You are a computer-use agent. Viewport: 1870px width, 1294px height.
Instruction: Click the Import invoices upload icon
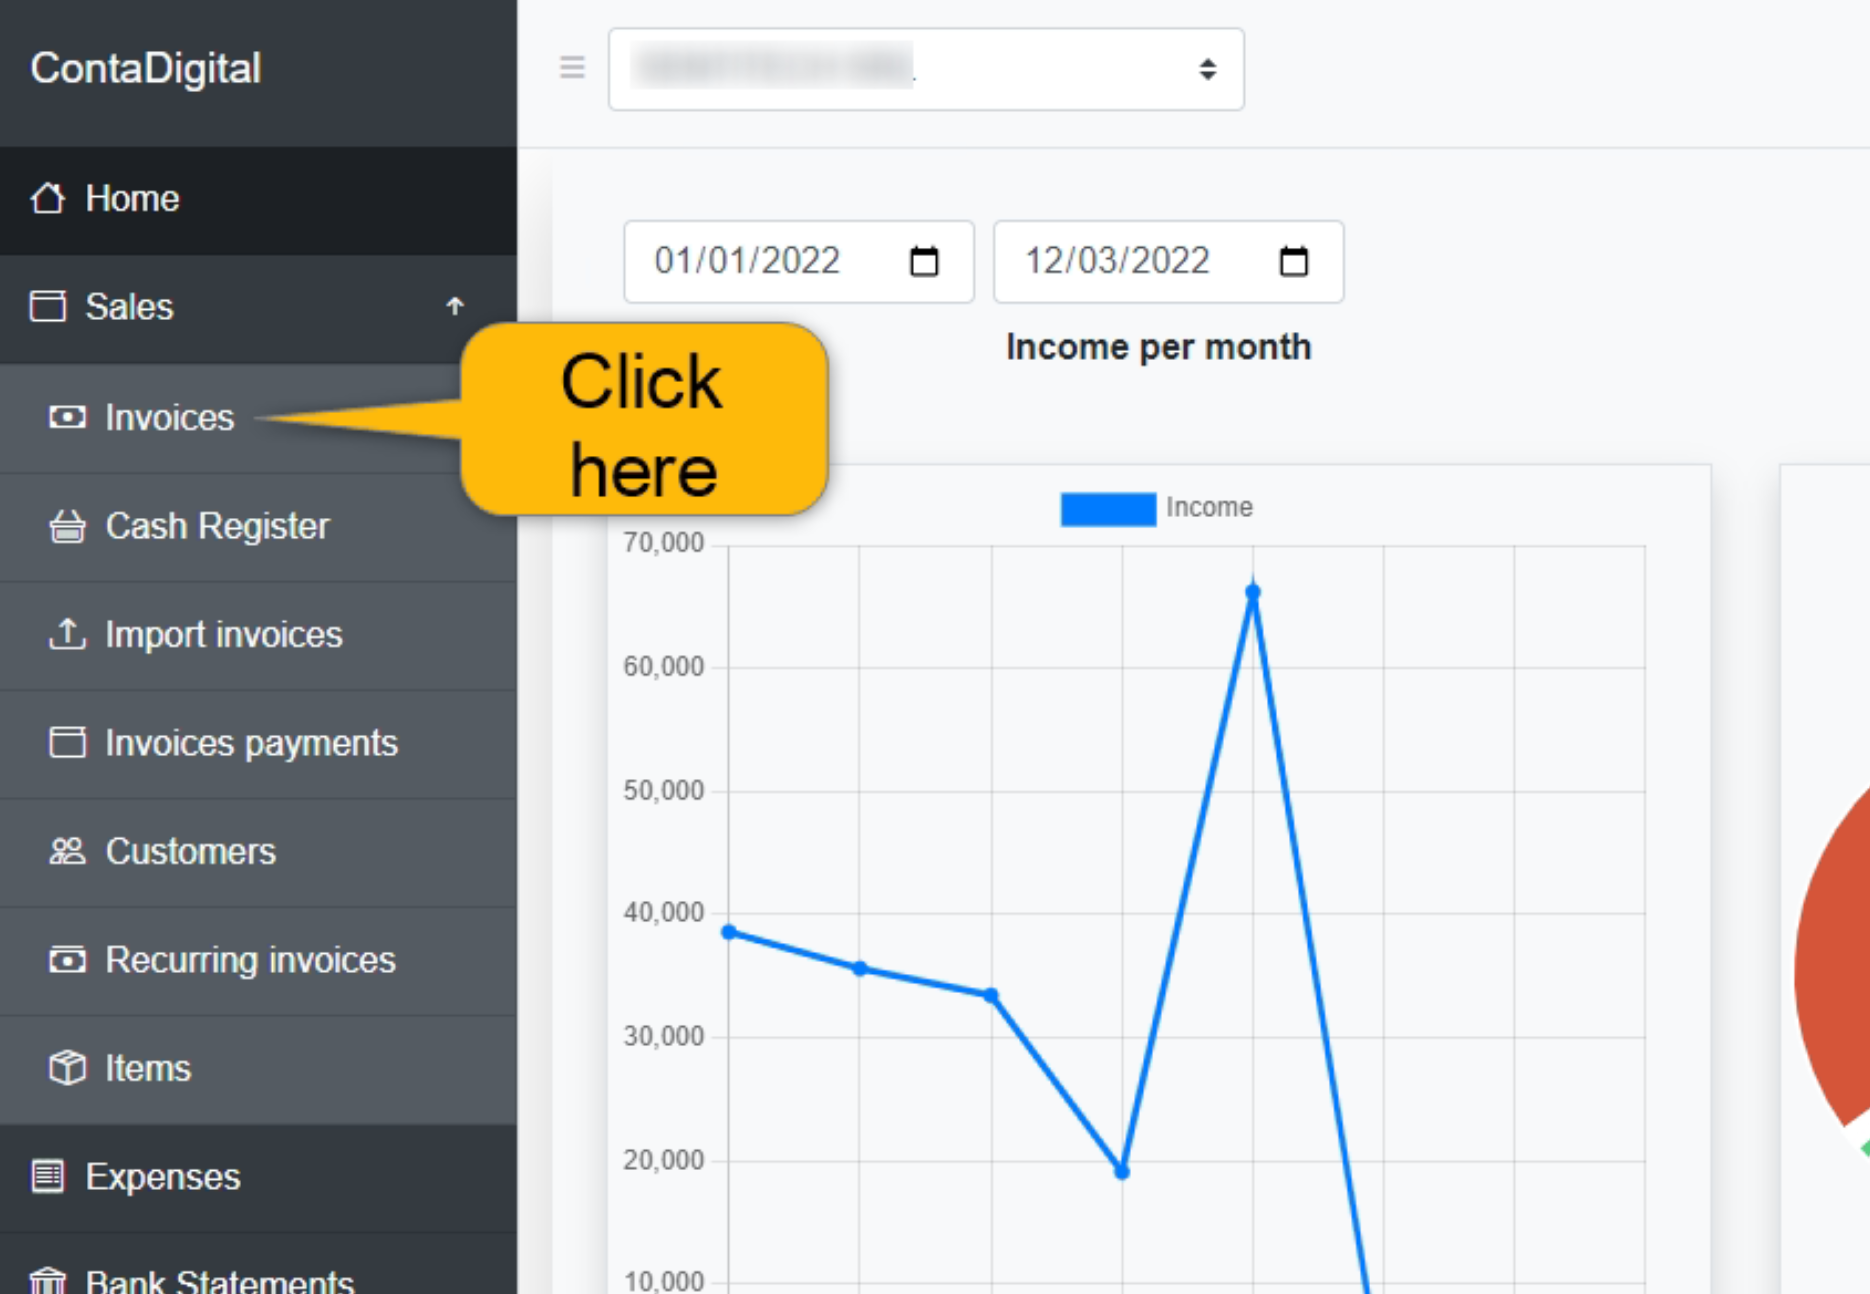coord(67,634)
